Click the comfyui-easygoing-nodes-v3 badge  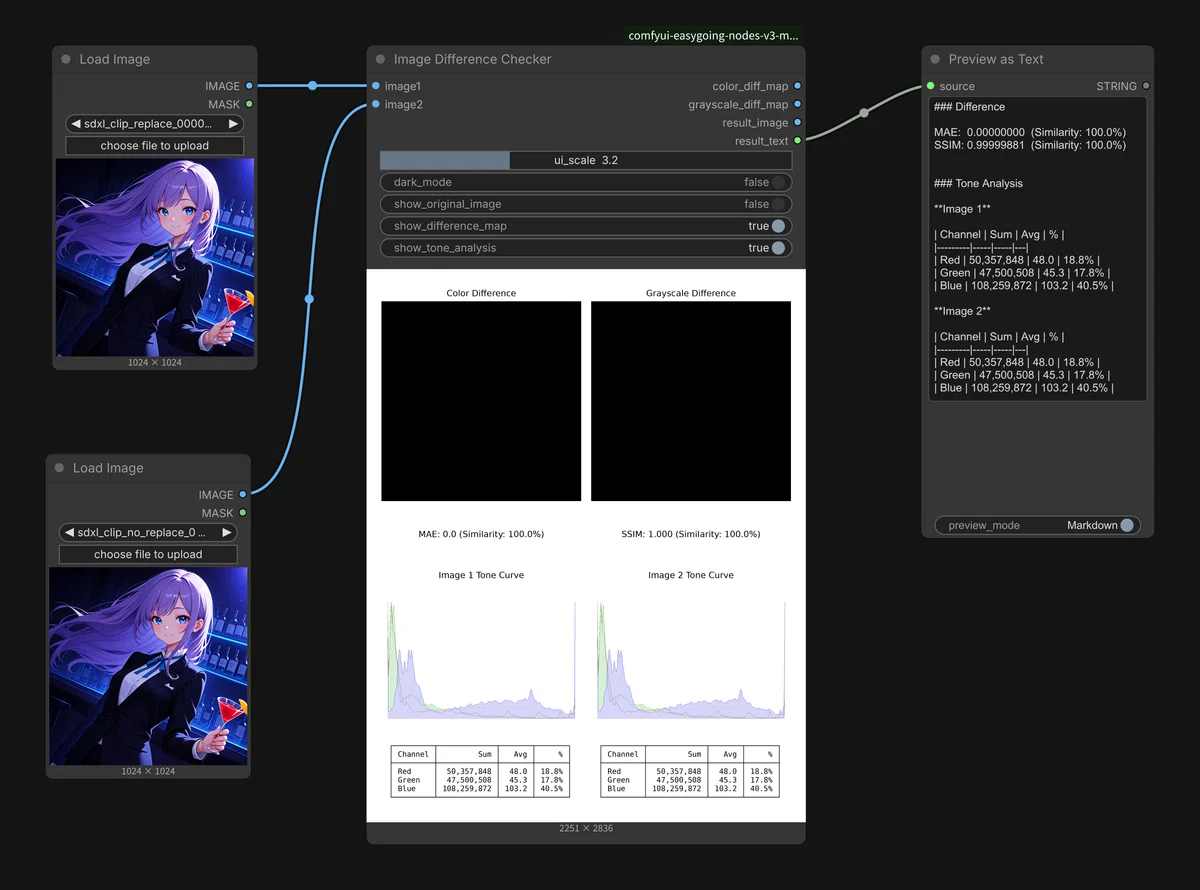(712, 36)
